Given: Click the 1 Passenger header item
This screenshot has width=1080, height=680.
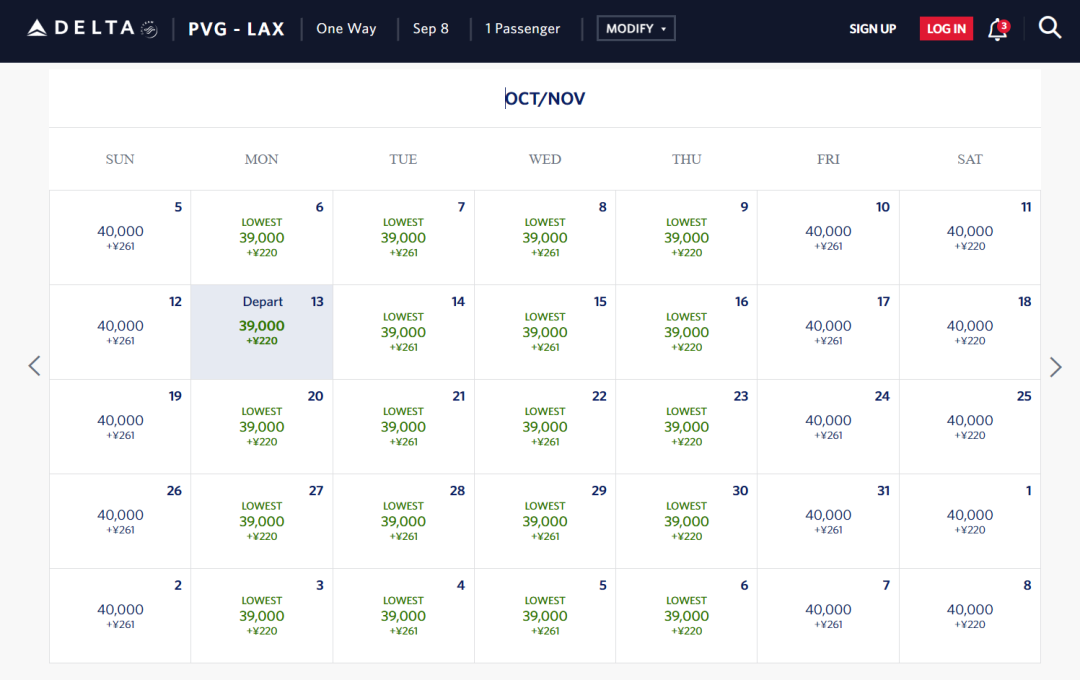Looking at the screenshot, I should [x=522, y=28].
